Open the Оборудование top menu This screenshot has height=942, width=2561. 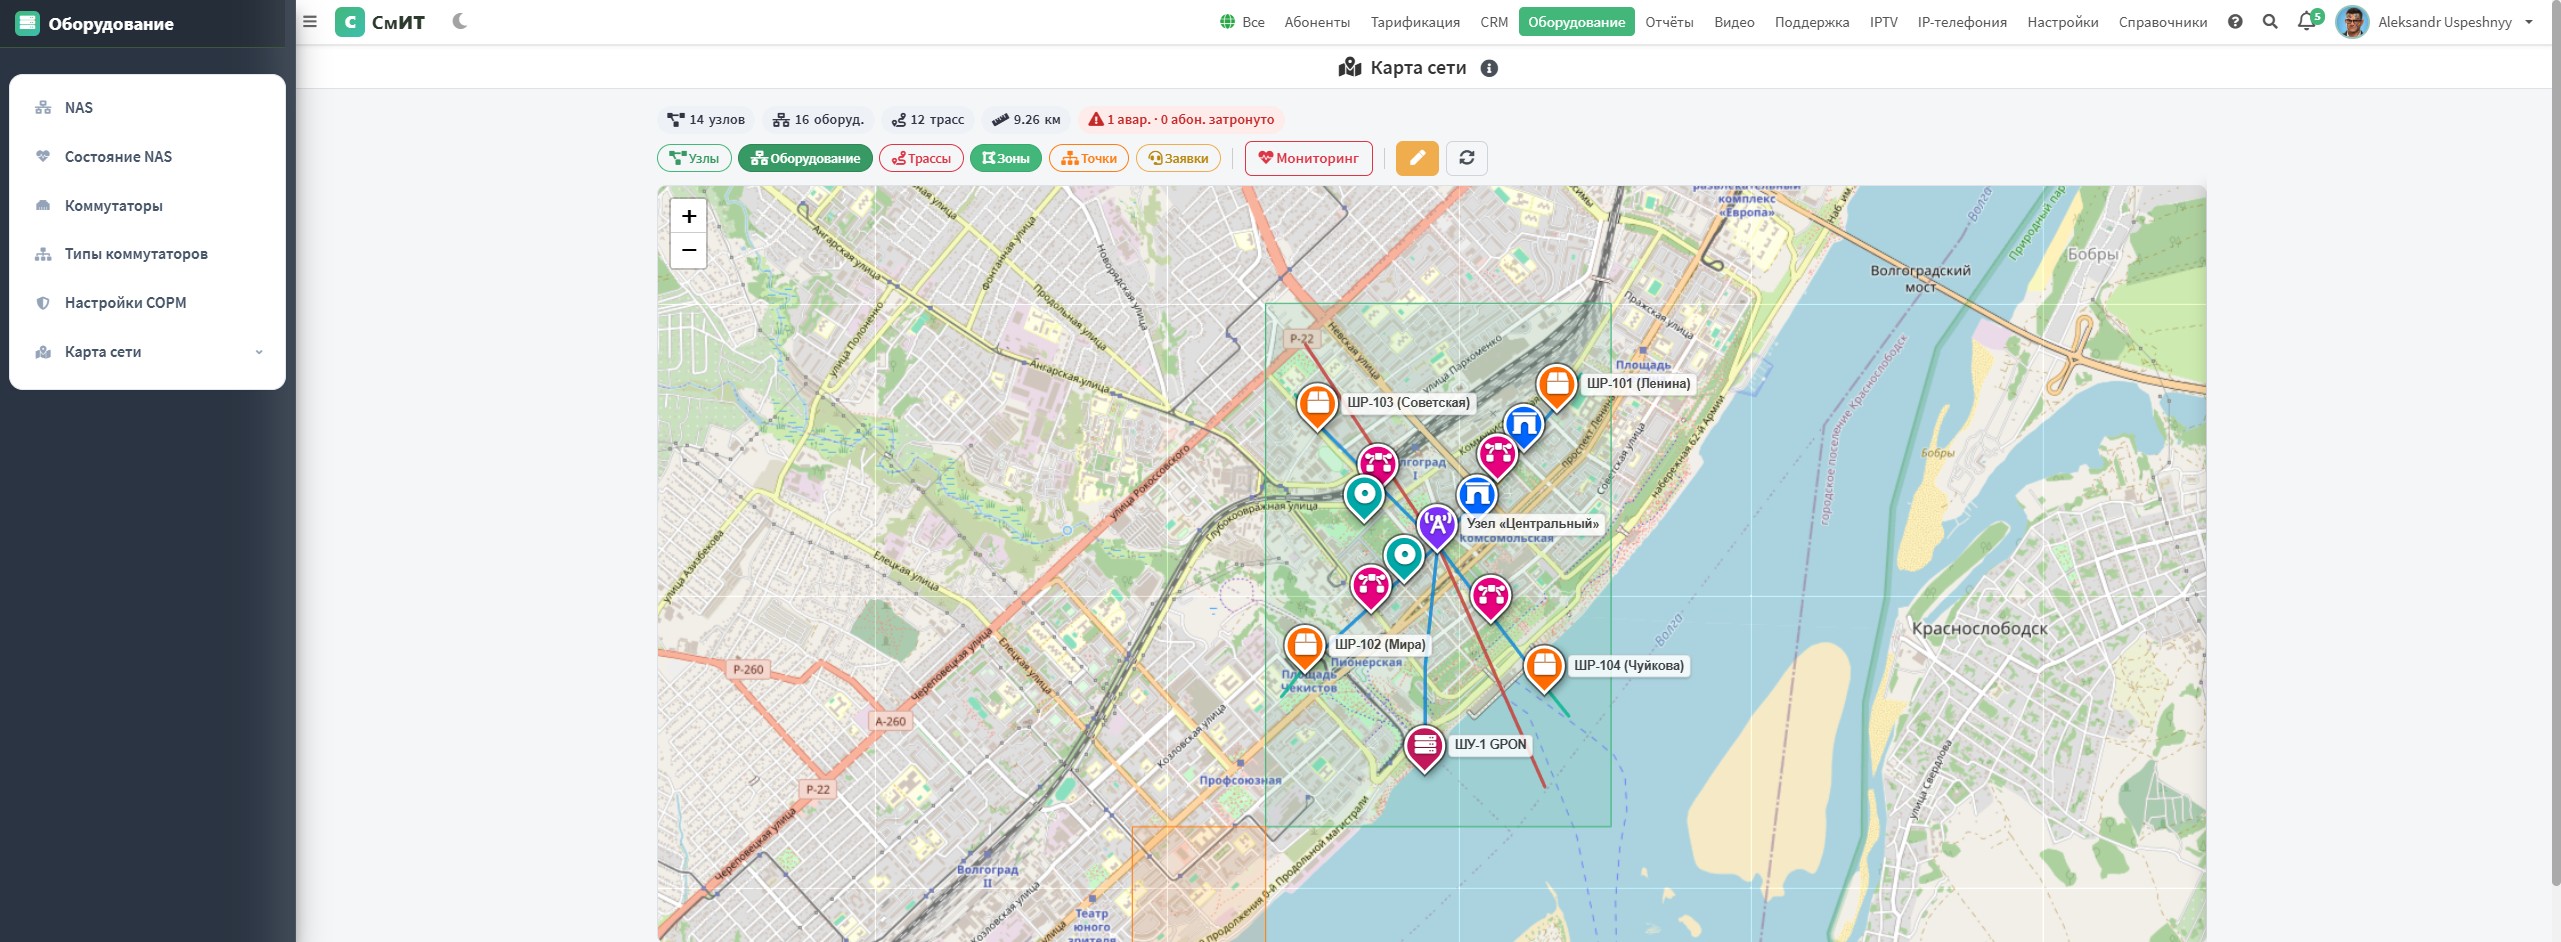tap(1576, 22)
